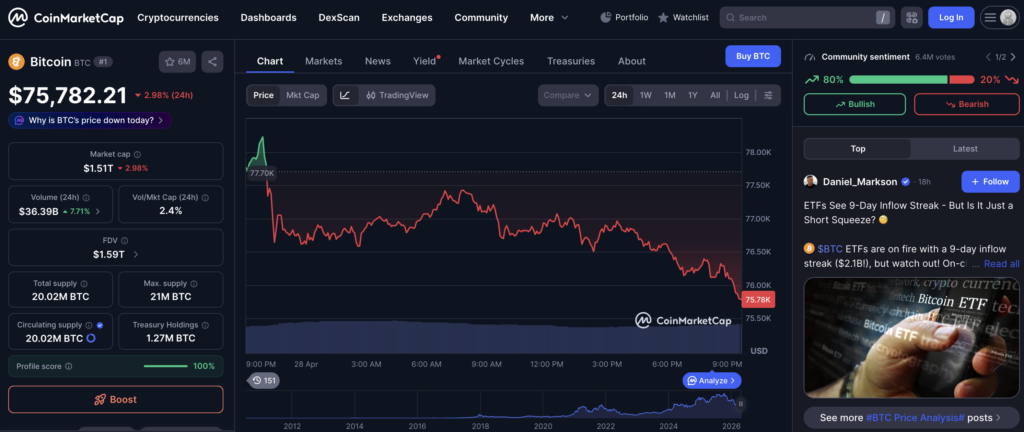The image size is (1024, 432).
Task: Click in the Search field
Action: tap(807, 18)
